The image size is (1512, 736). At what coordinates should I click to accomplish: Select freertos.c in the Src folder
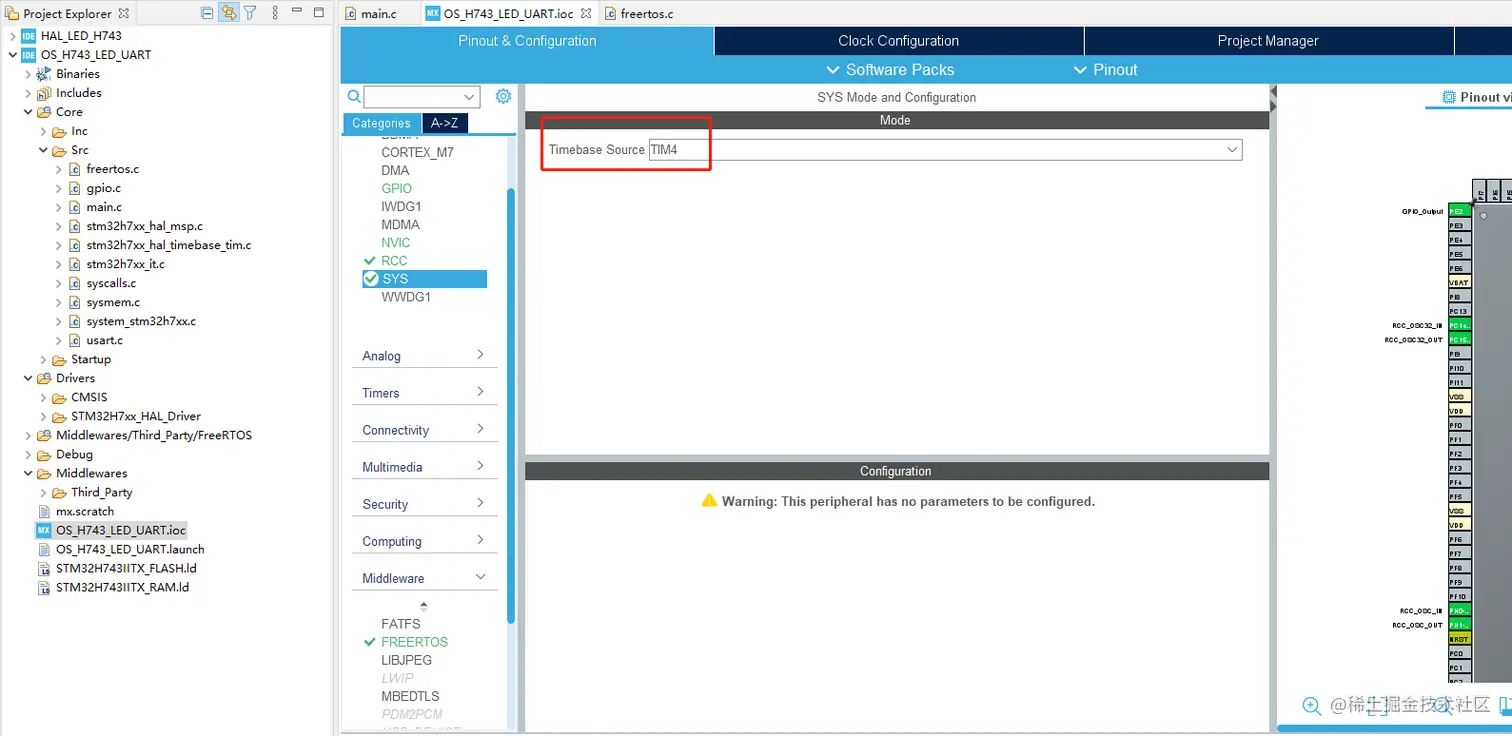tap(112, 169)
